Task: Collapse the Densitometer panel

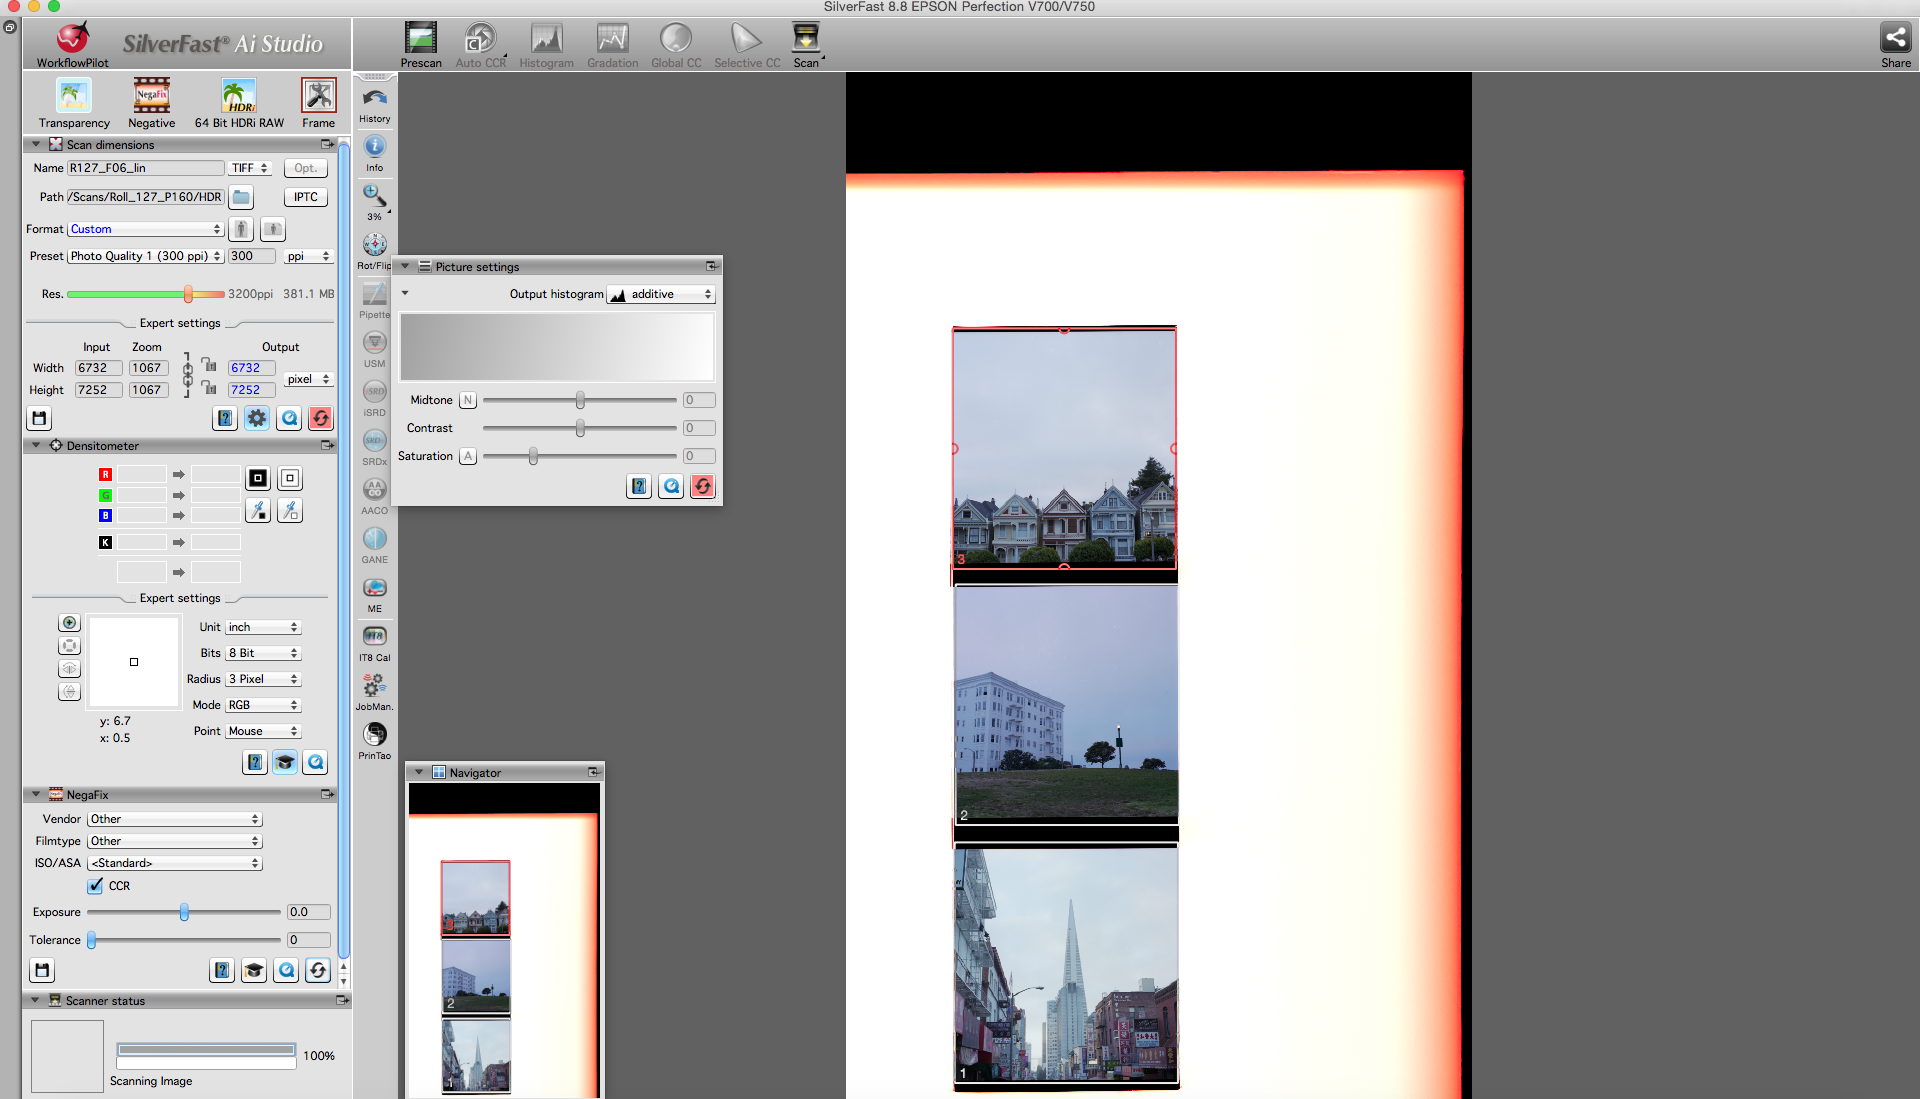Action: [36, 446]
